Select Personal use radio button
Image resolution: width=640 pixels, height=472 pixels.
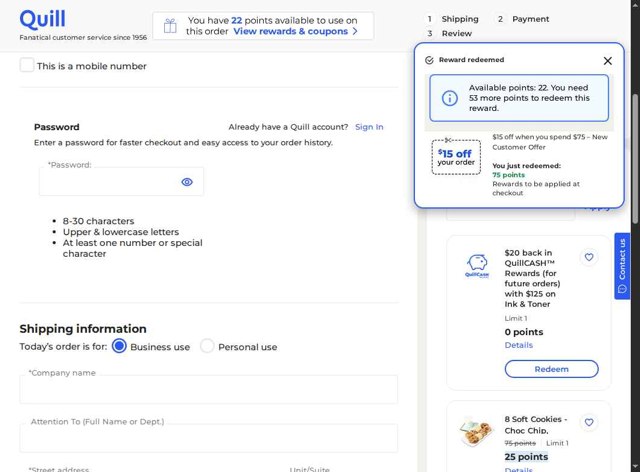[207, 346]
